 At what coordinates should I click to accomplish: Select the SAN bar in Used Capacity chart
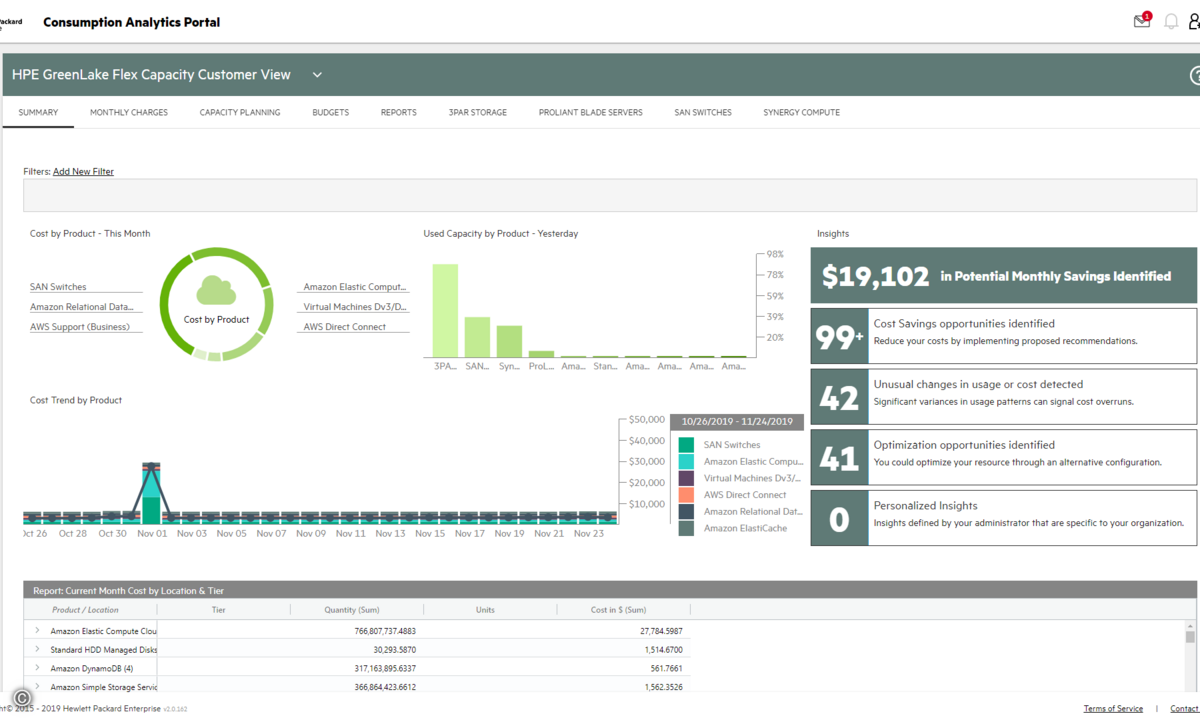(477, 337)
